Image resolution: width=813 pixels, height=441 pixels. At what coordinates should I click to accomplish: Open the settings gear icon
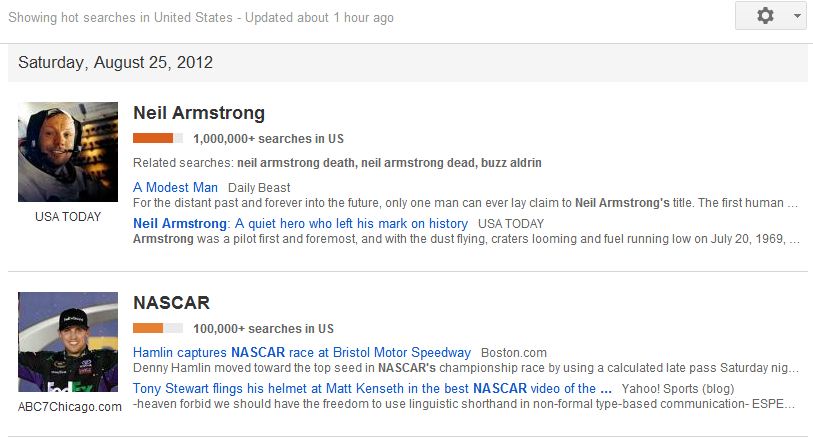pyautogui.click(x=765, y=16)
